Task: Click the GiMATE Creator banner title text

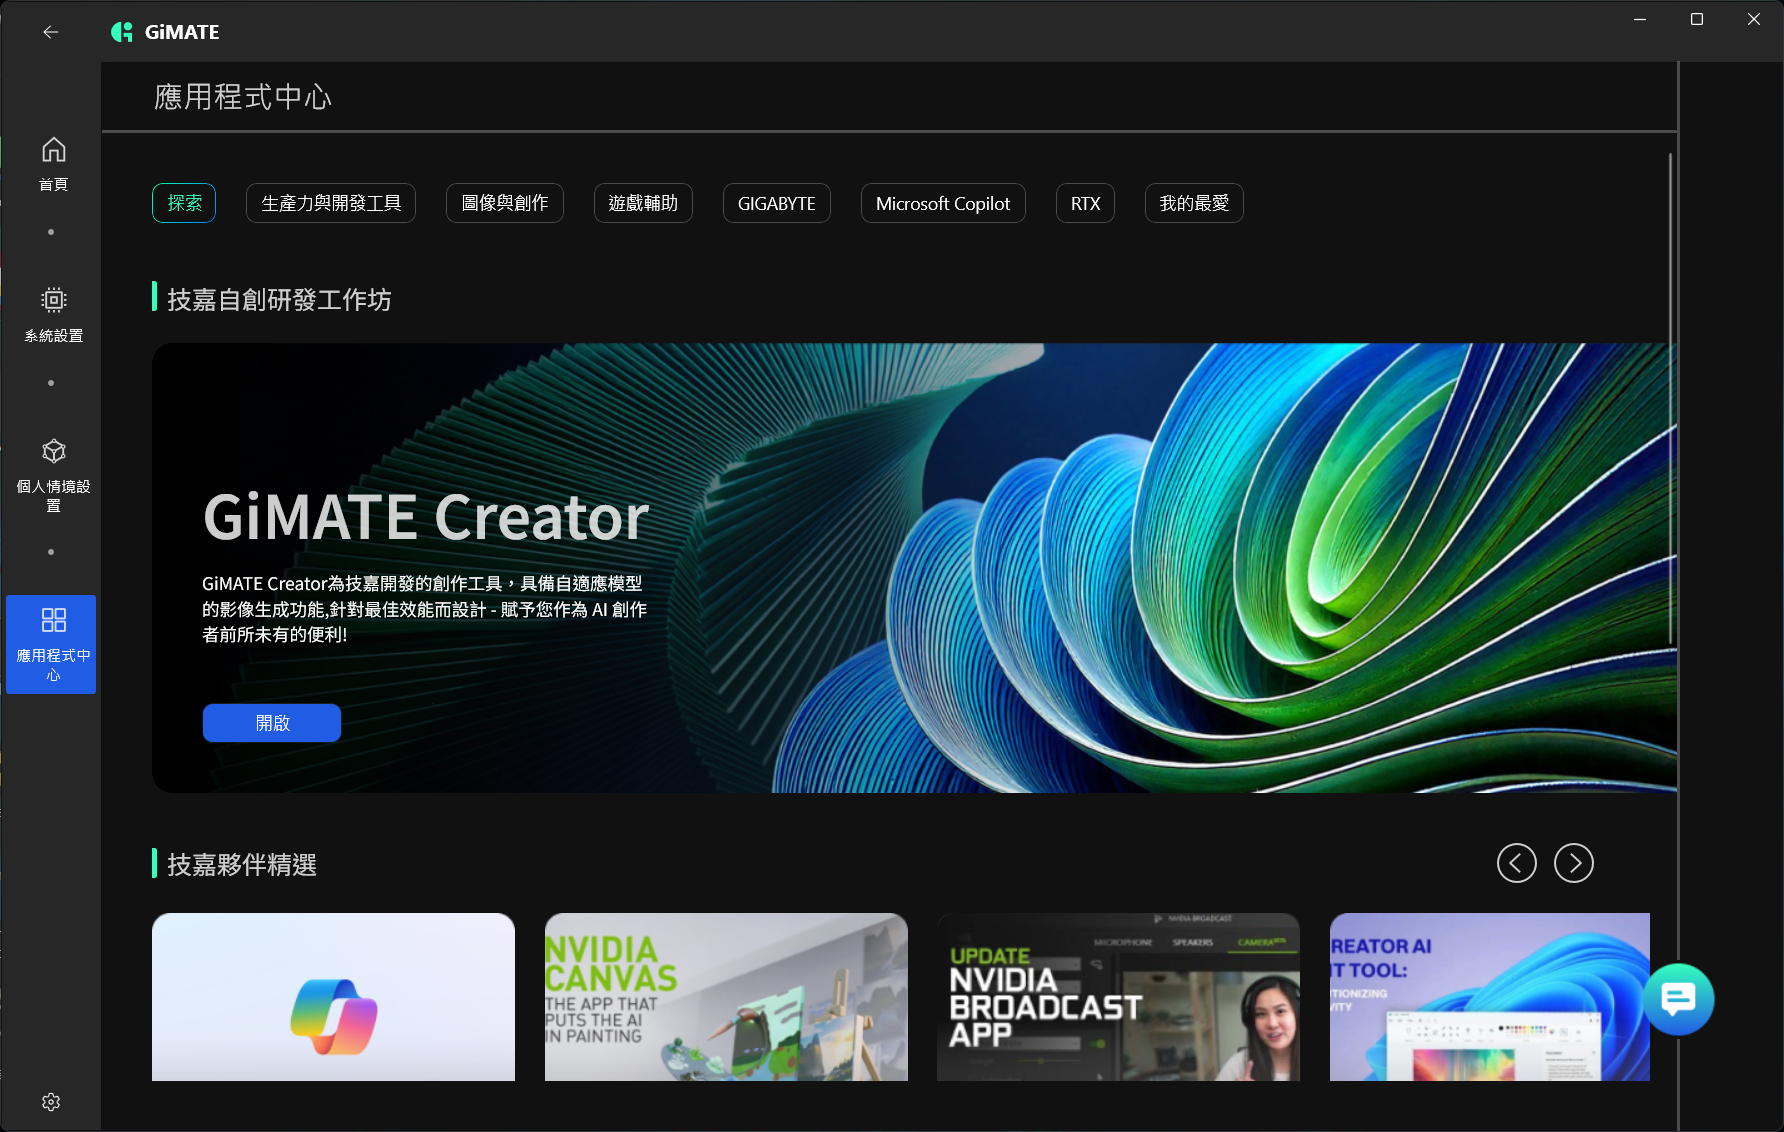Action: [426, 518]
